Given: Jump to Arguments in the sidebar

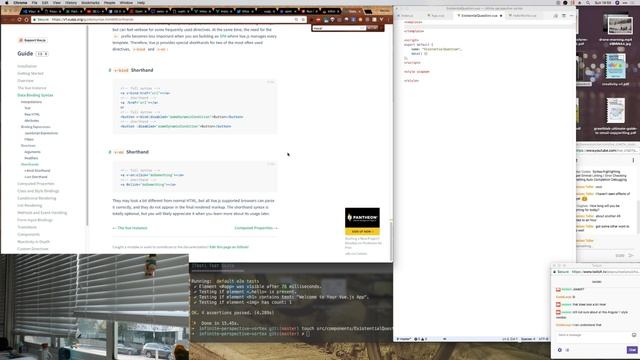Looking at the screenshot, I should [x=32, y=152].
